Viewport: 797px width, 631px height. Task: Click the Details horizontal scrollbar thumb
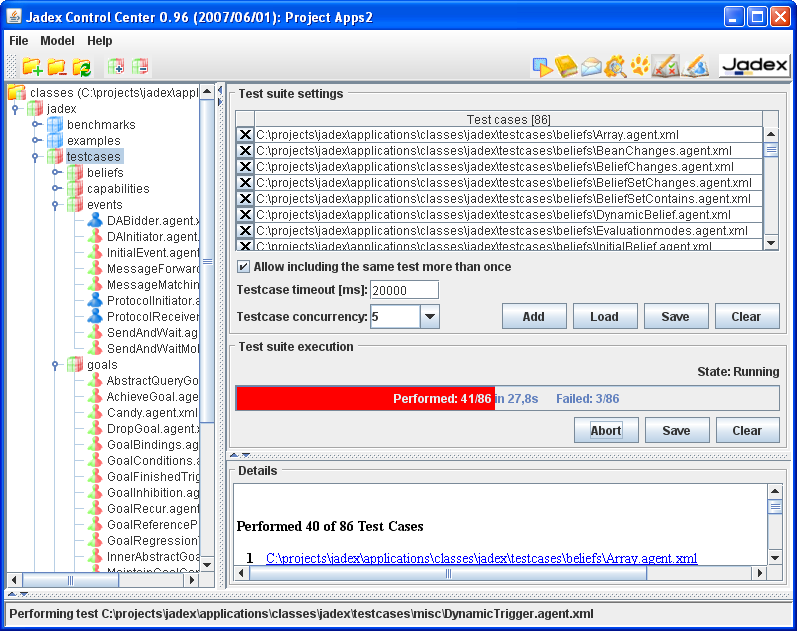click(448, 573)
